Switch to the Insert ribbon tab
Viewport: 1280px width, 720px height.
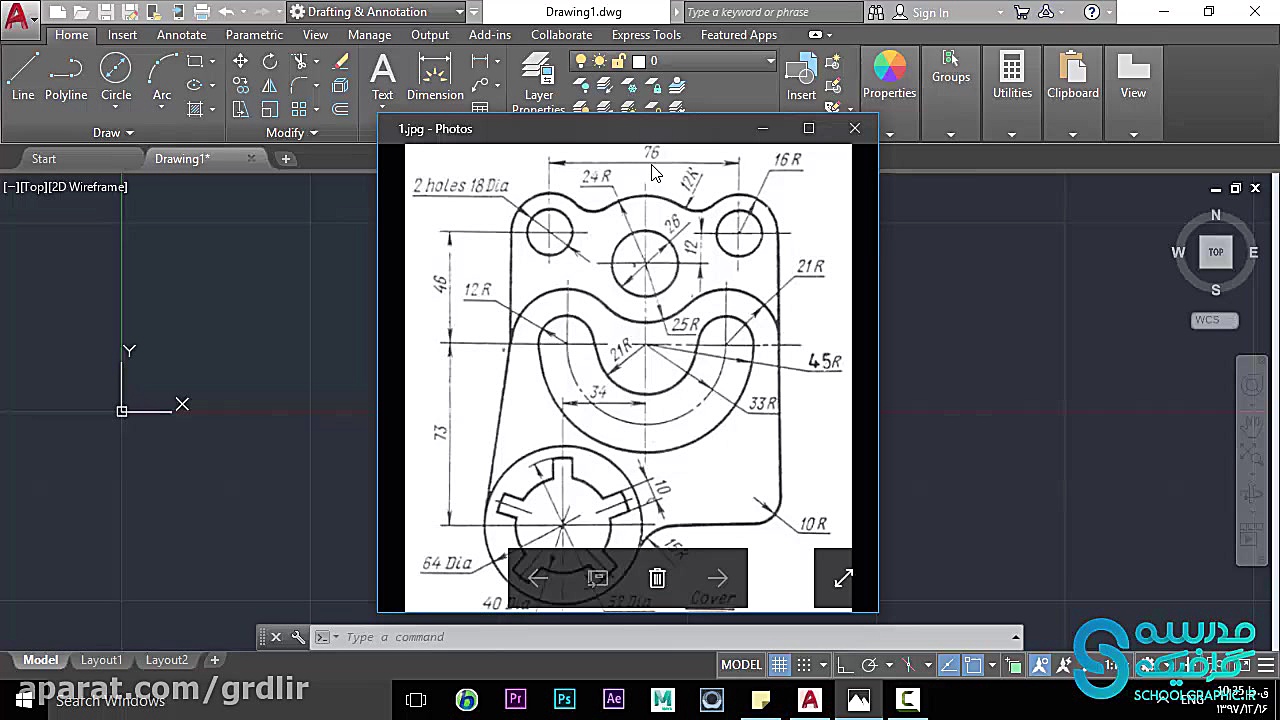click(x=123, y=35)
